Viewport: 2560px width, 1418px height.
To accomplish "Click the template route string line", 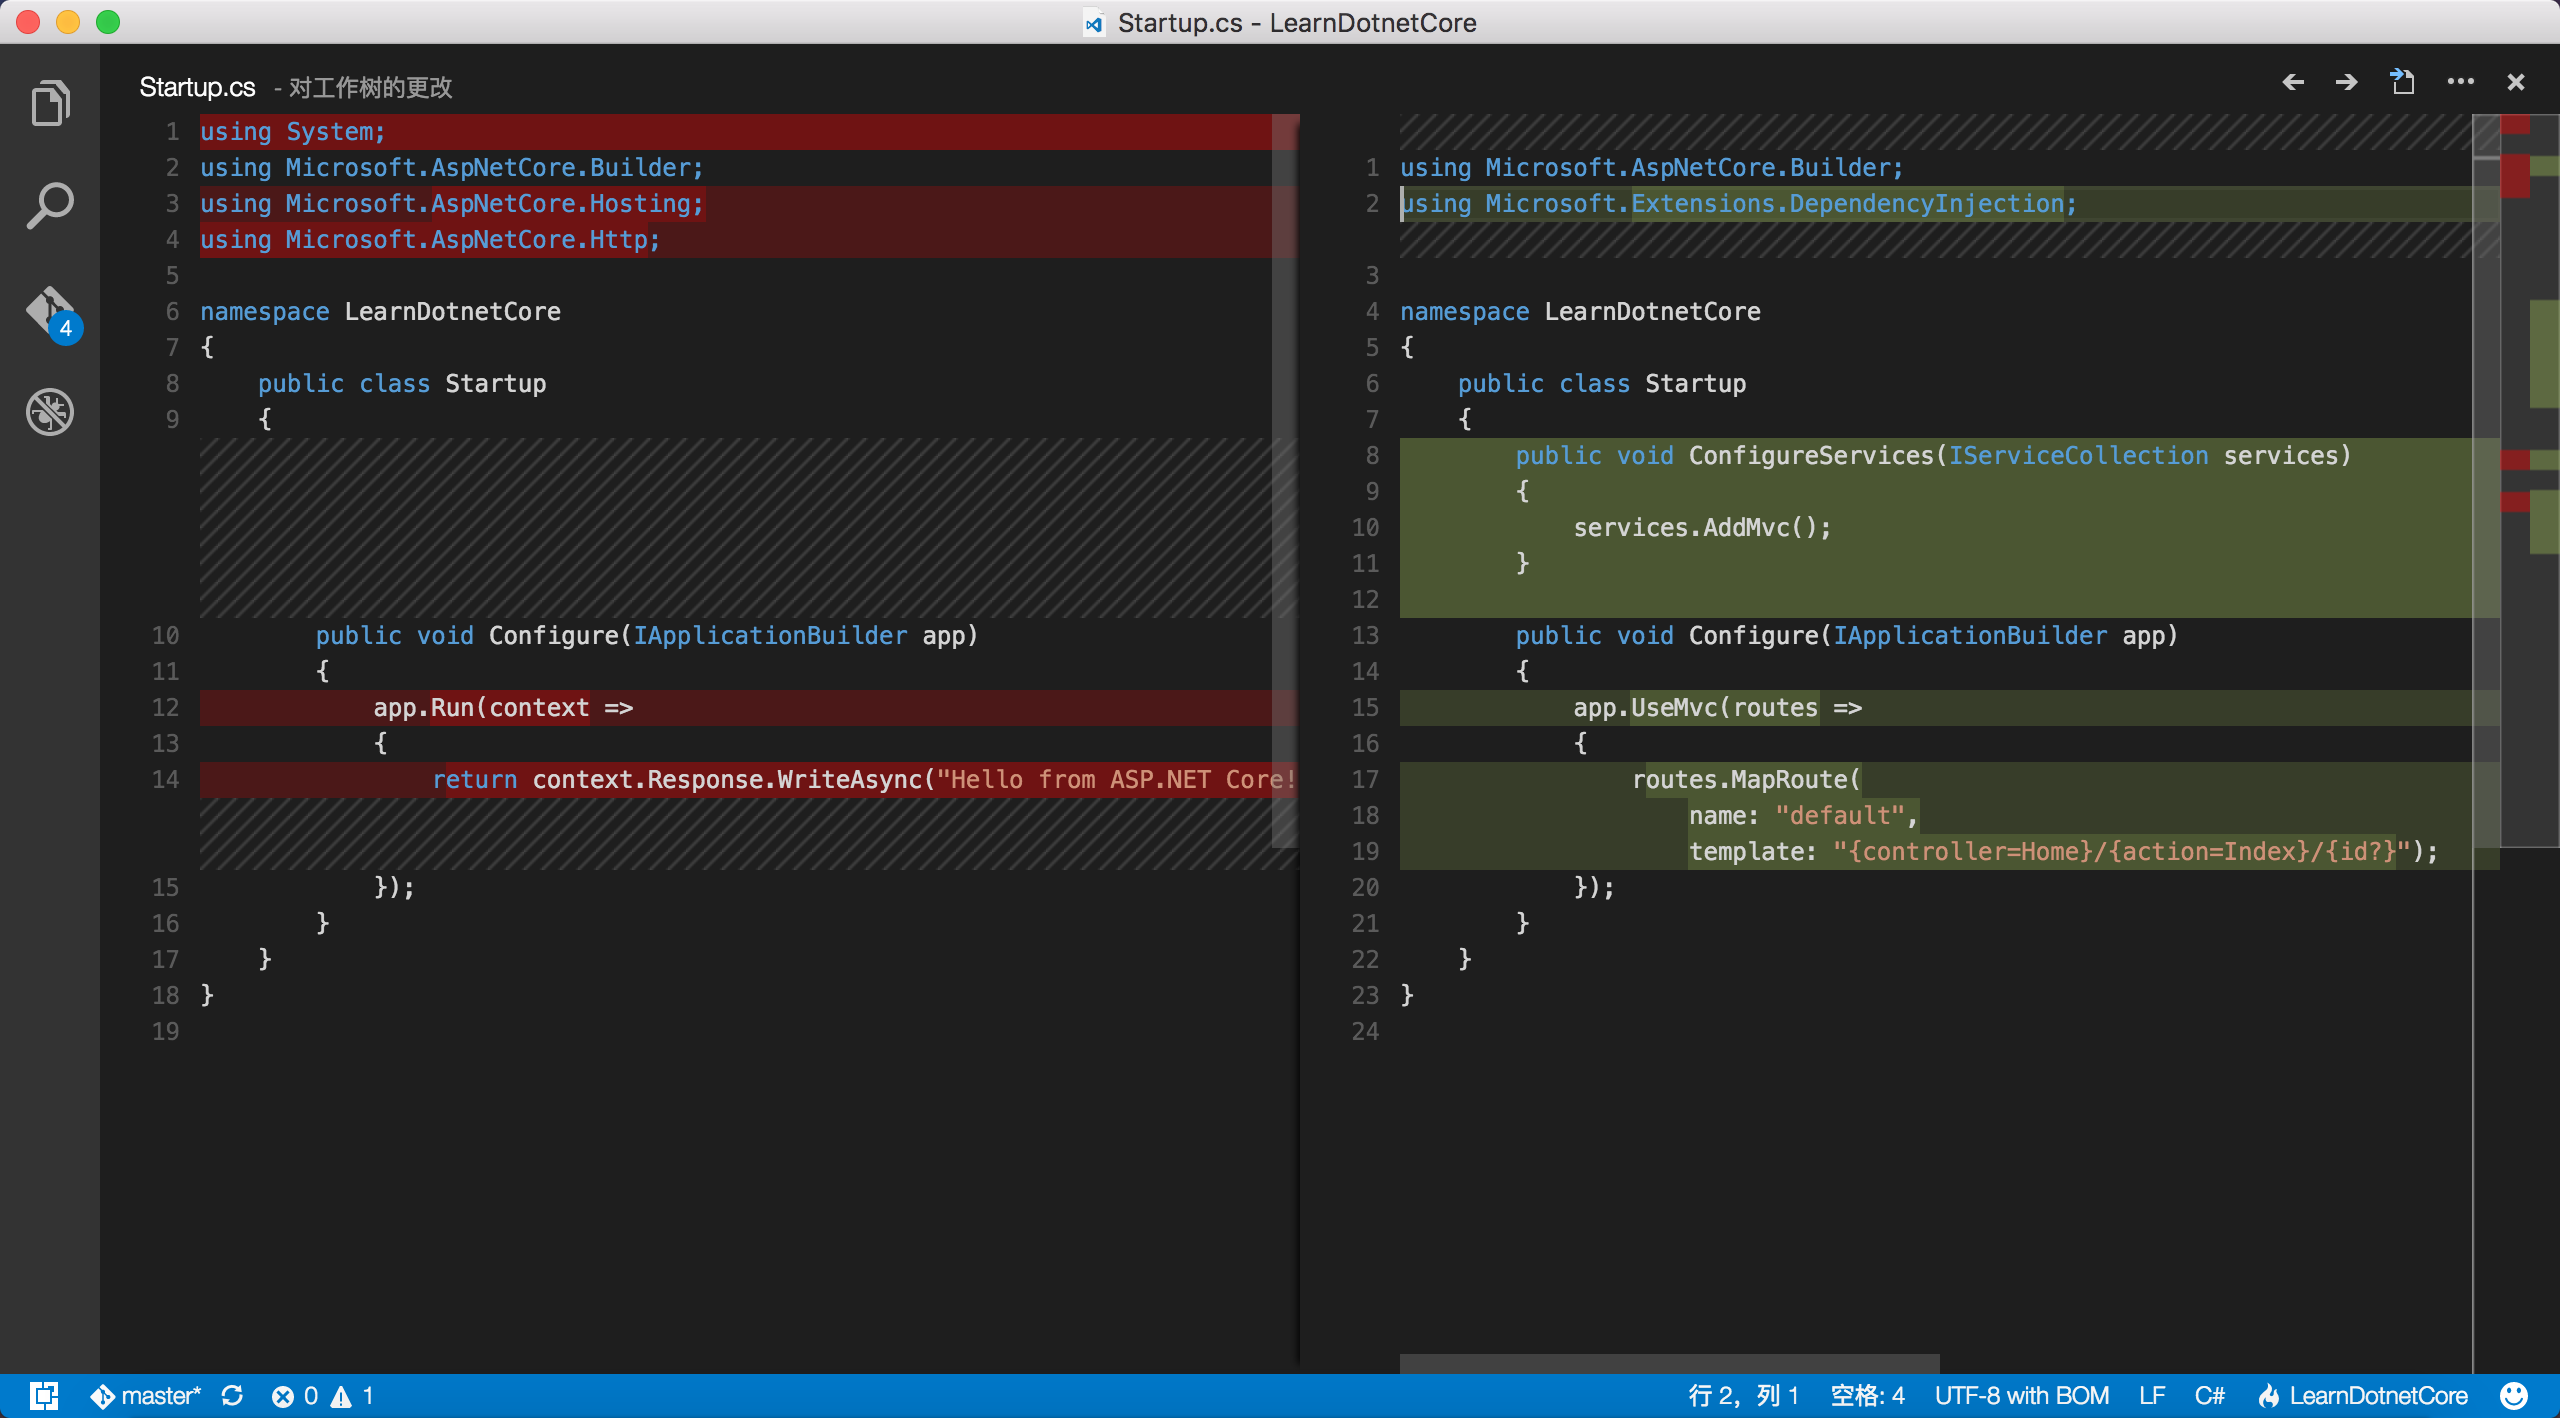I will click(x=2064, y=852).
